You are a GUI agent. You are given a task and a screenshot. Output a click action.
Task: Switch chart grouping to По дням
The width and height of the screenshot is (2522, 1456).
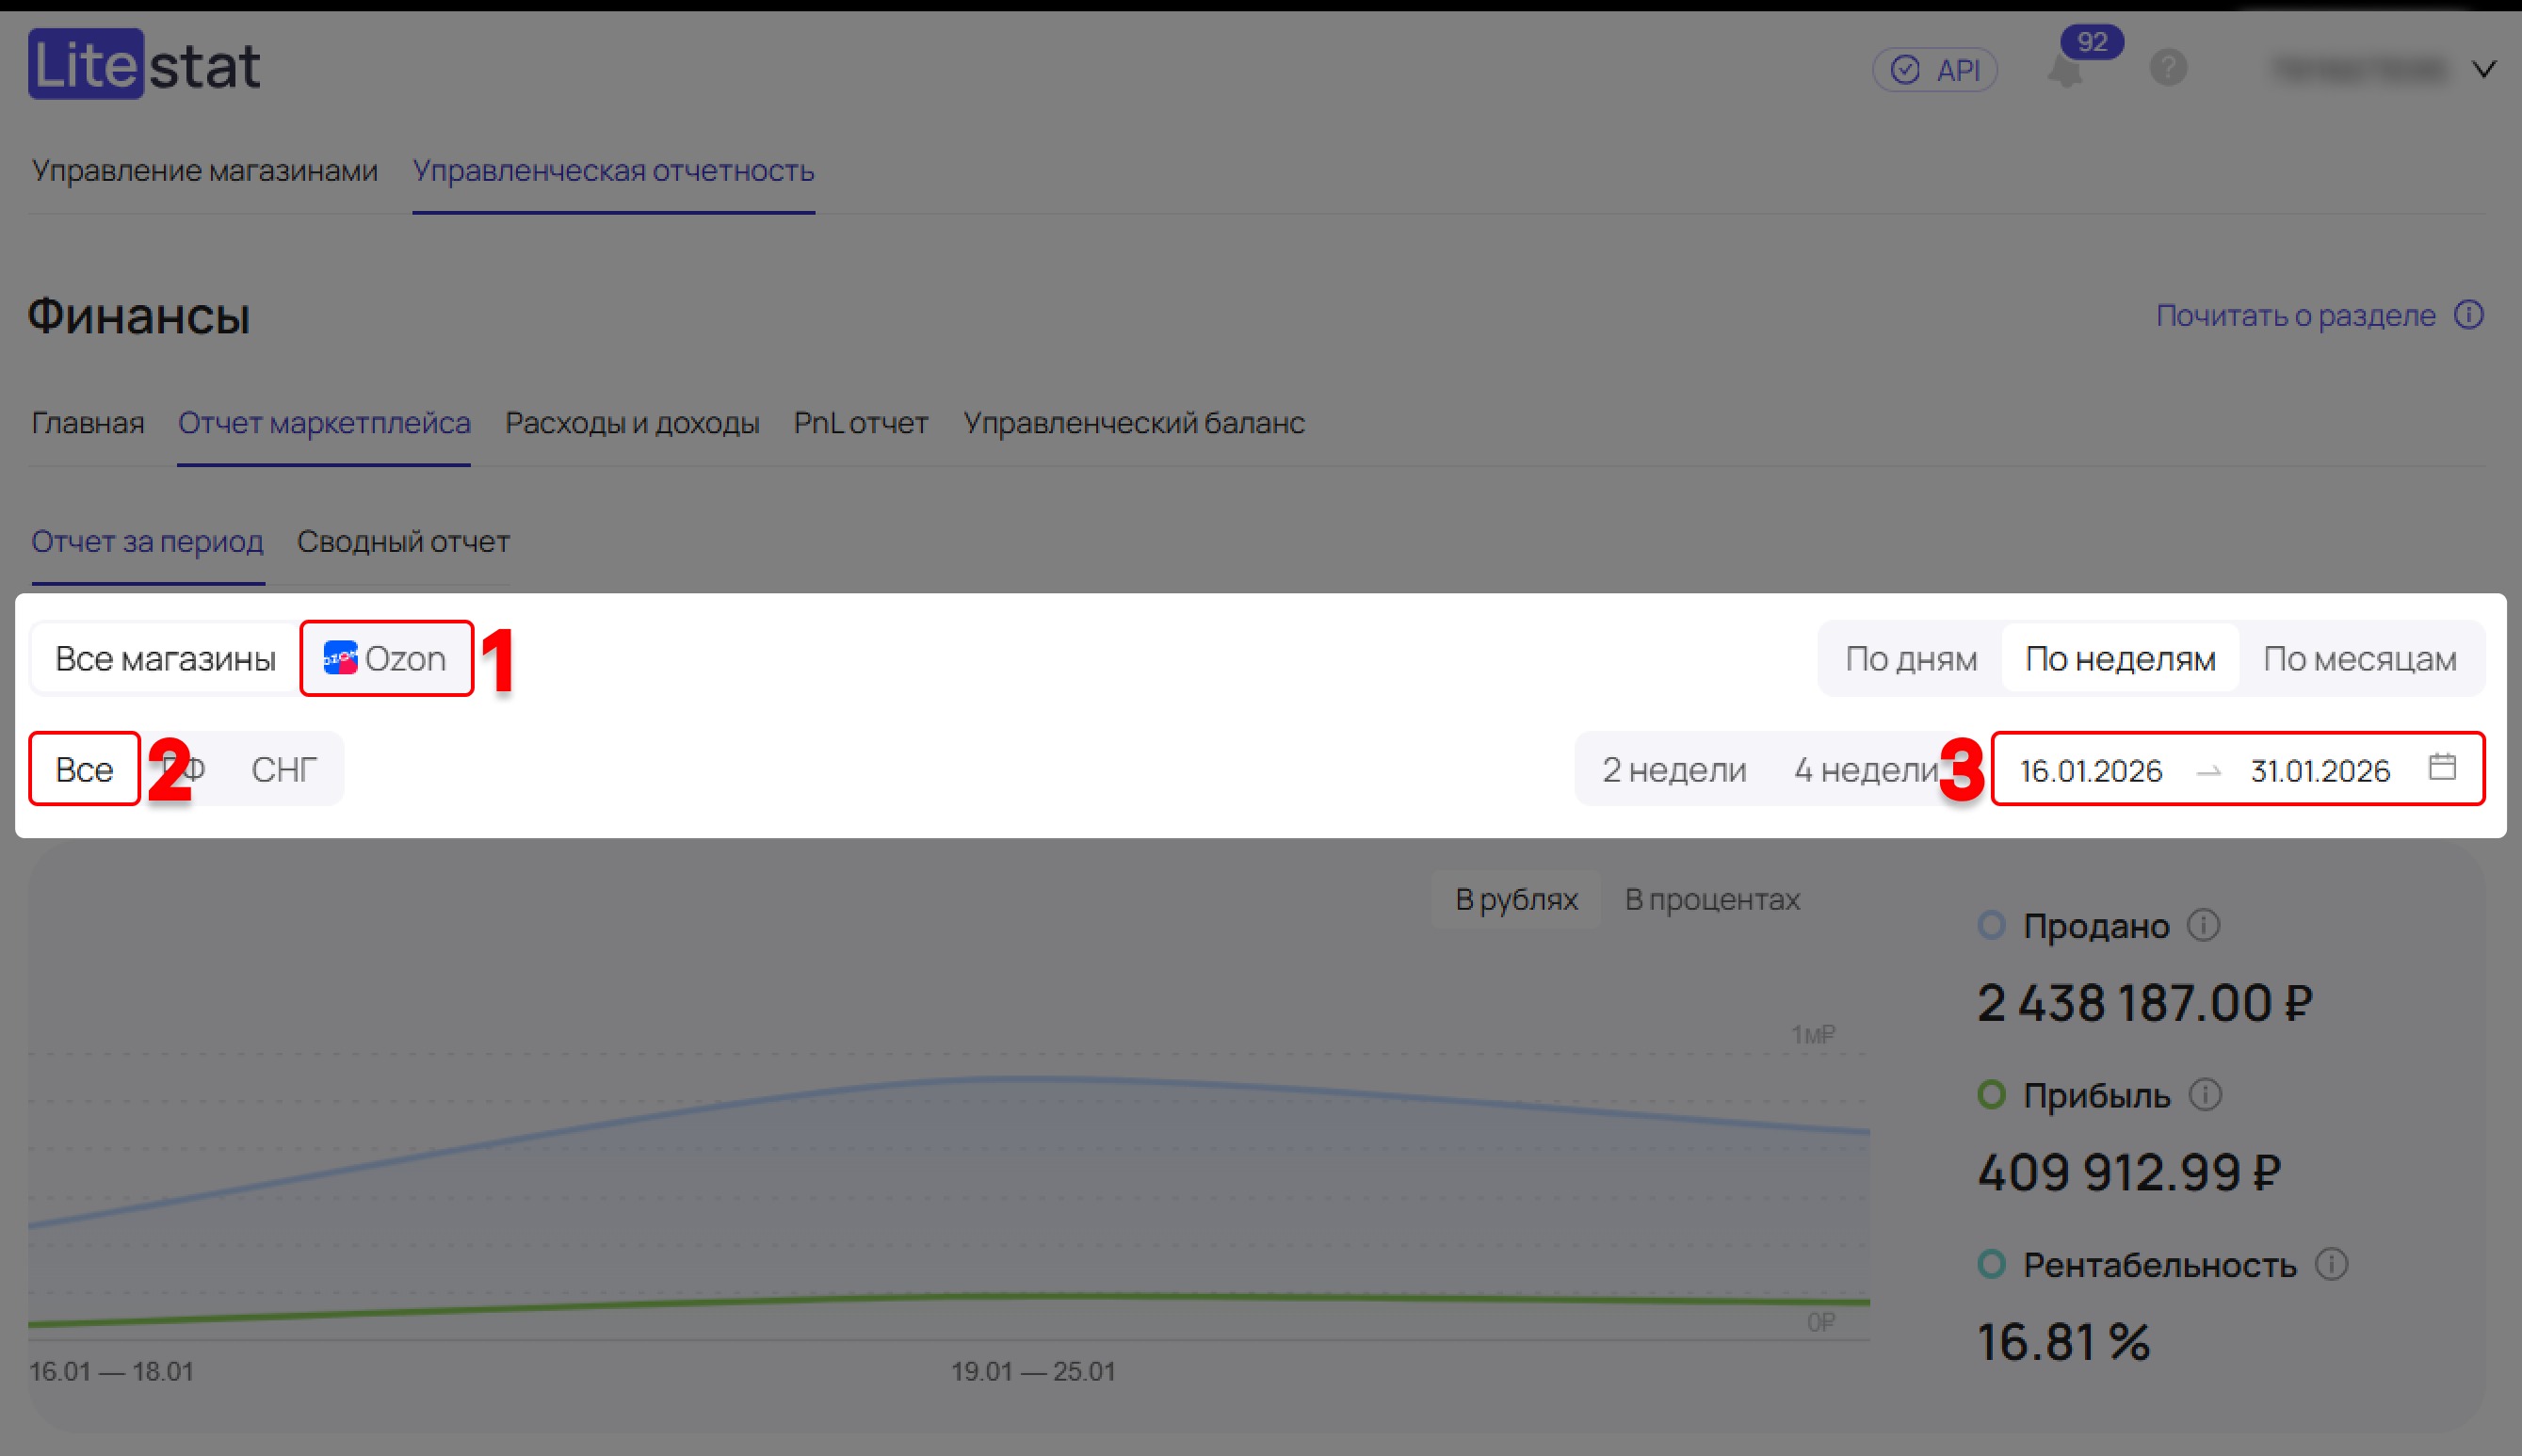tap(1910, 659)
